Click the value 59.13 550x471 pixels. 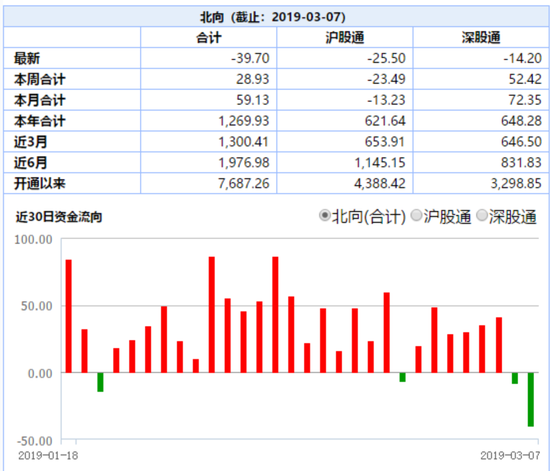253,100
